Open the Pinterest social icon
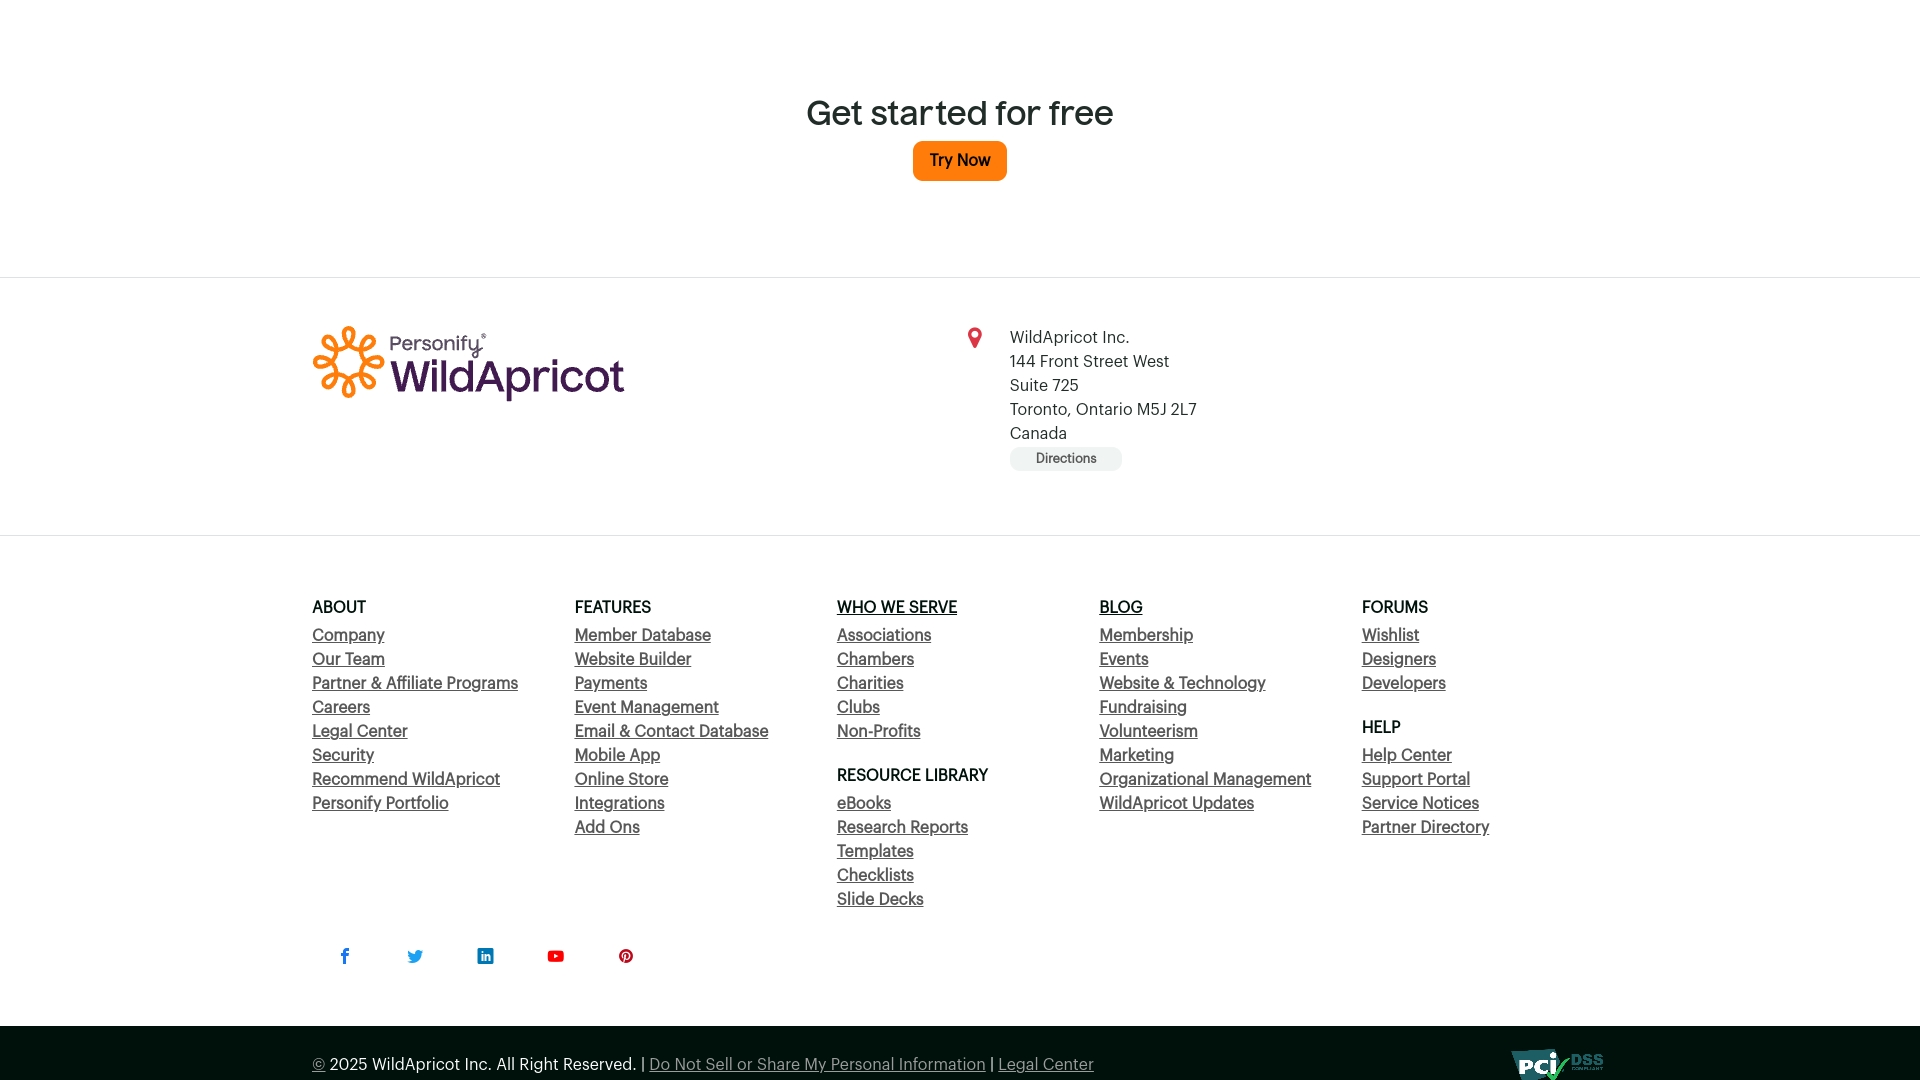The width and height of the screenshot is (1920, 1080). (x=625, y=956)
